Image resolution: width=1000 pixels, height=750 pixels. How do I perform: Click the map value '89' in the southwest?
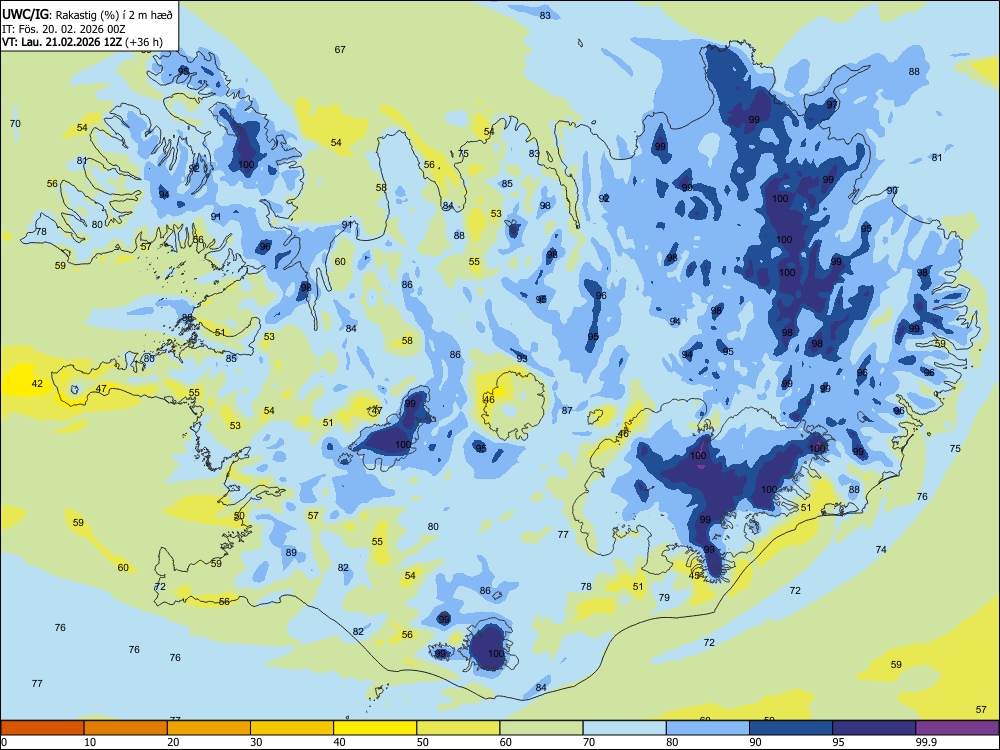[291, 552]
